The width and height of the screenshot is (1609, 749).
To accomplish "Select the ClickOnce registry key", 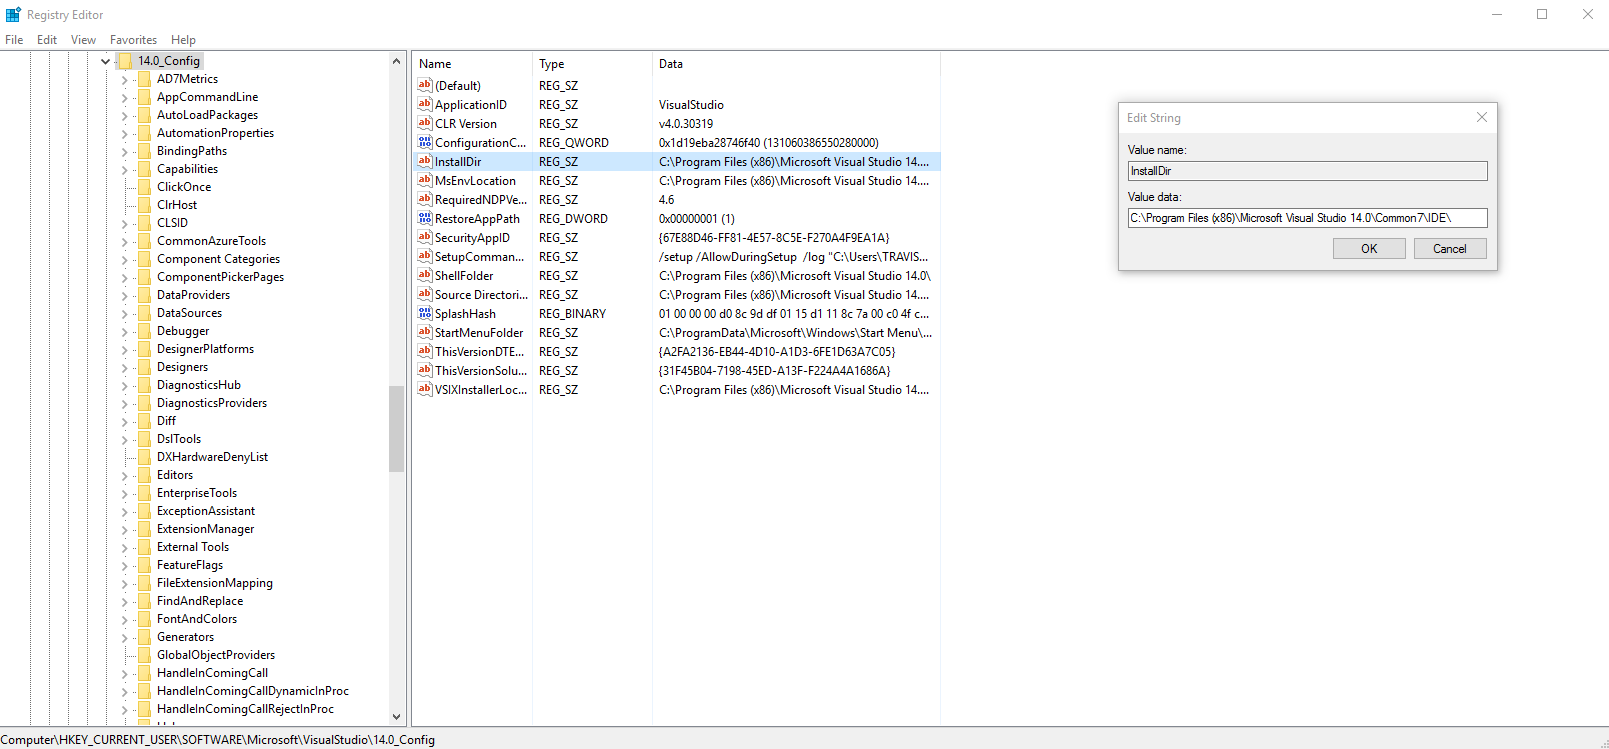I will pos(184,187).
